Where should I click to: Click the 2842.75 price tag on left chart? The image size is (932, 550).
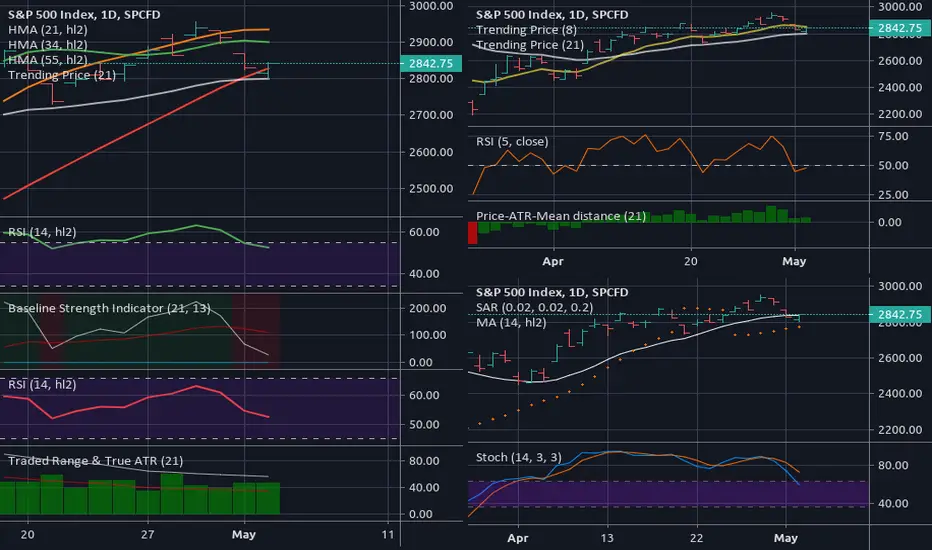coord(432,64)
